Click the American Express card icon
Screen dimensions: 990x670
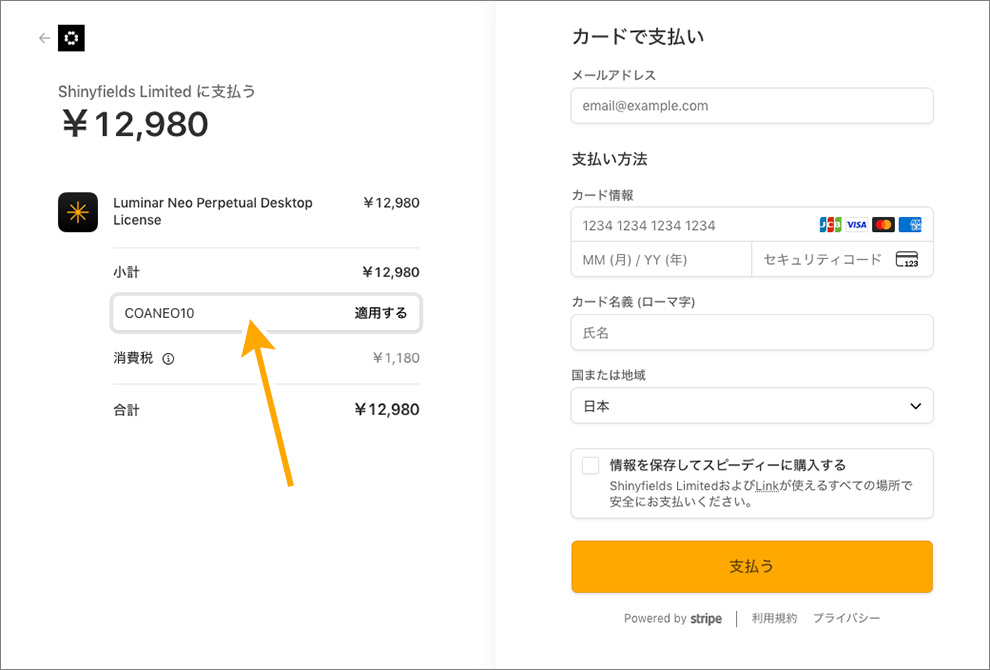click(909, 225)
